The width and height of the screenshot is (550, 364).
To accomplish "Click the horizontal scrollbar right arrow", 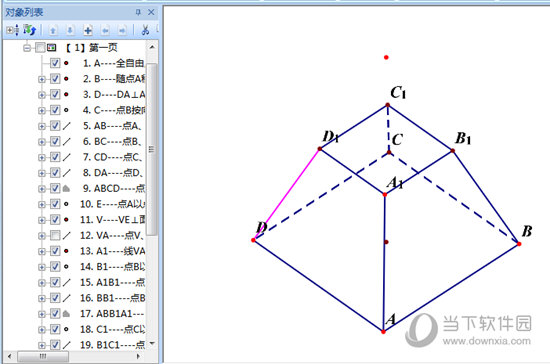I will pyautogui.click(x=138, y=356).
